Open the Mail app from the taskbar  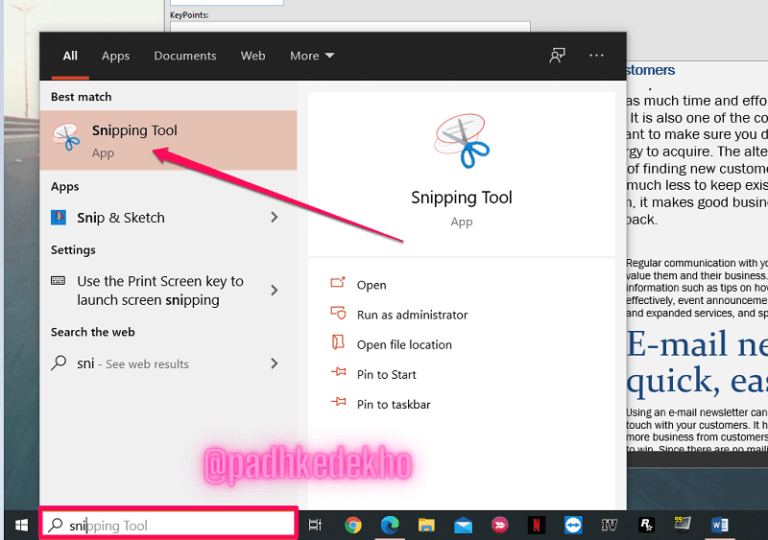pos(463,526)
